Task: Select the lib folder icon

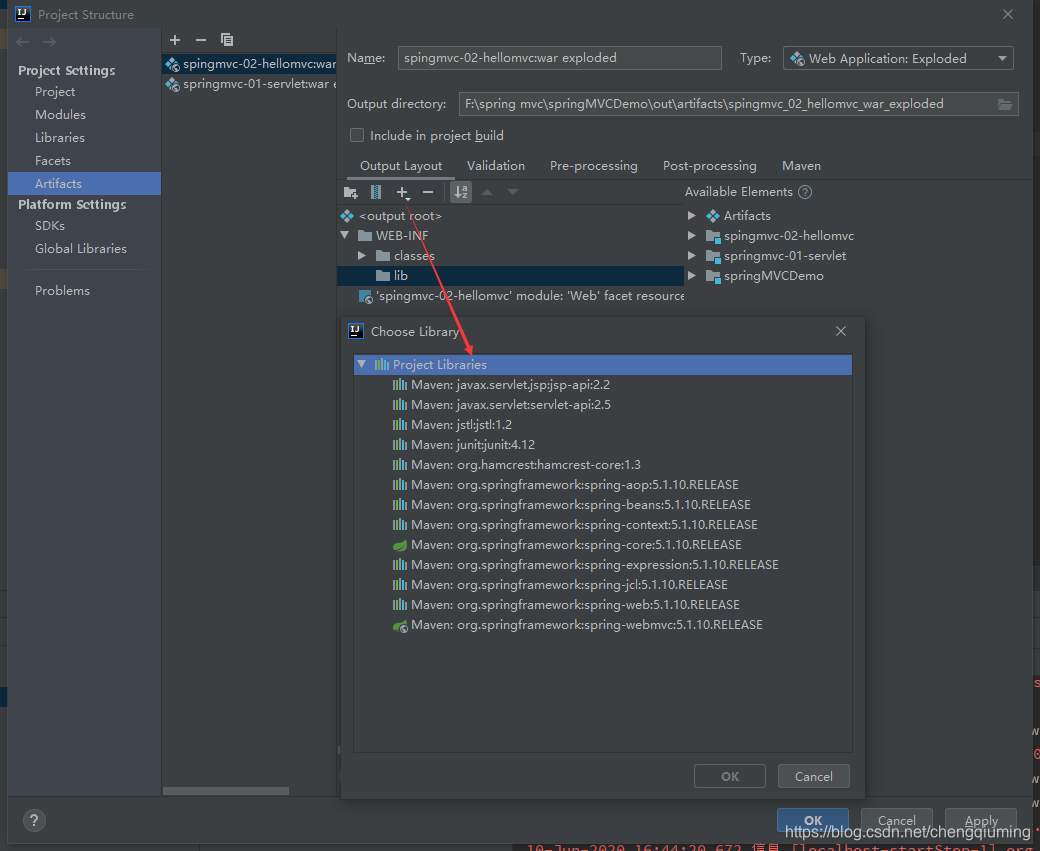Action: pos(383,276)
